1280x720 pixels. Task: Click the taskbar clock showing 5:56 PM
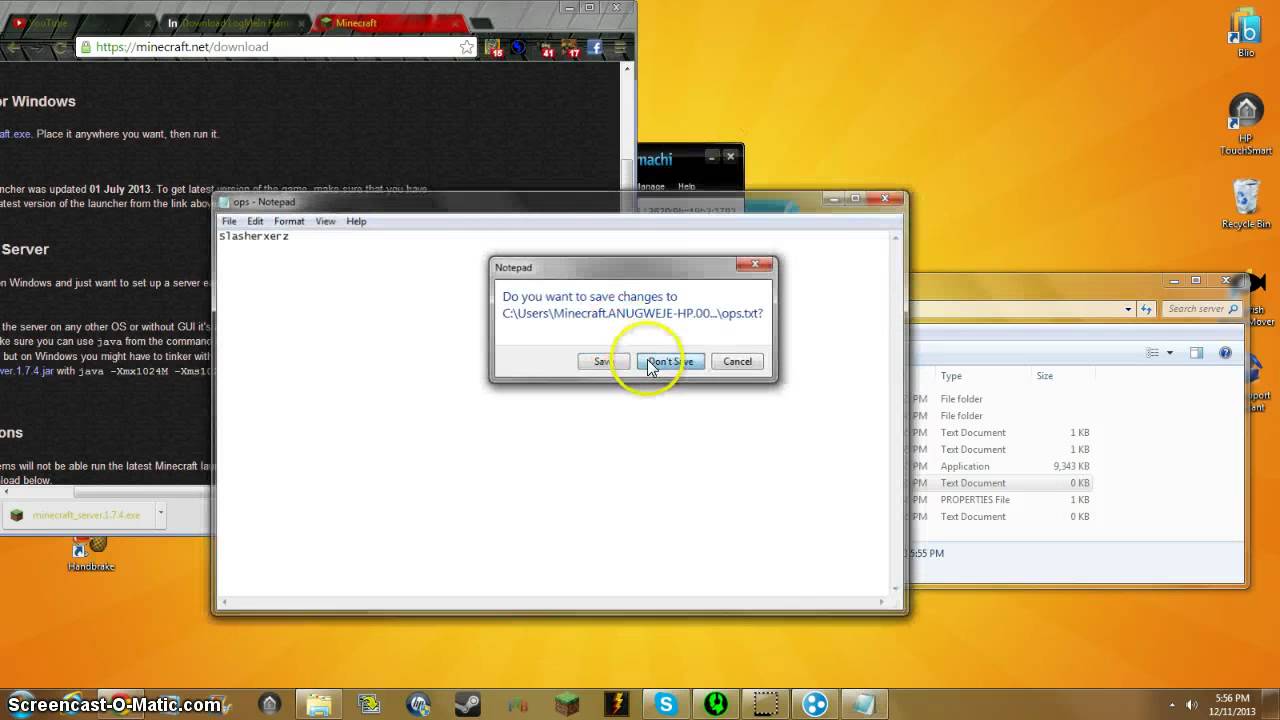coord(1232,704)
